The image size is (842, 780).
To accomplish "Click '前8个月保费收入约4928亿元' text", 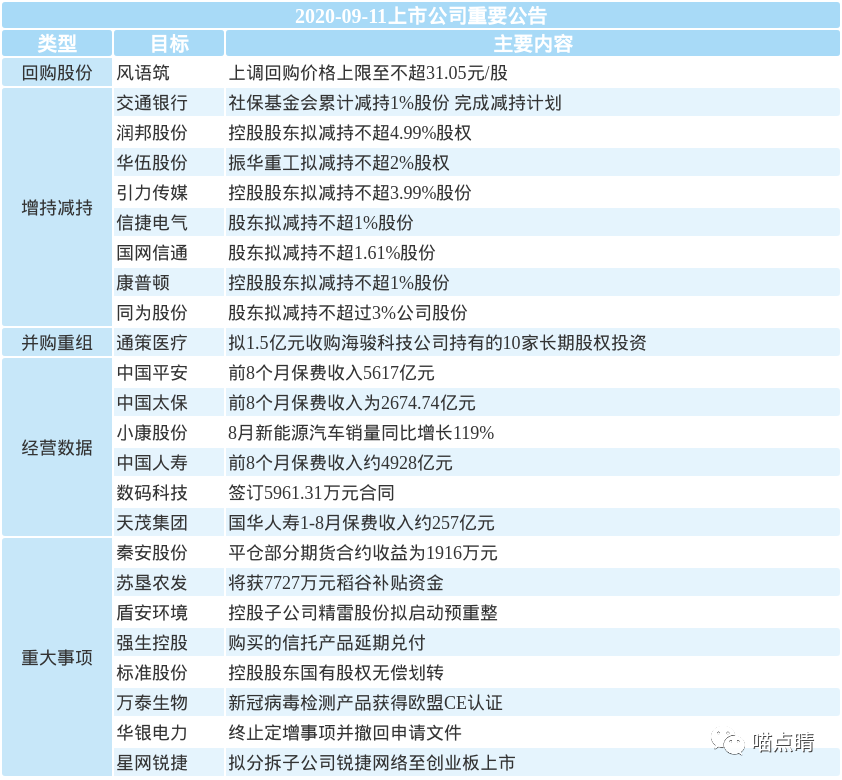I will (x=340, y=462).
